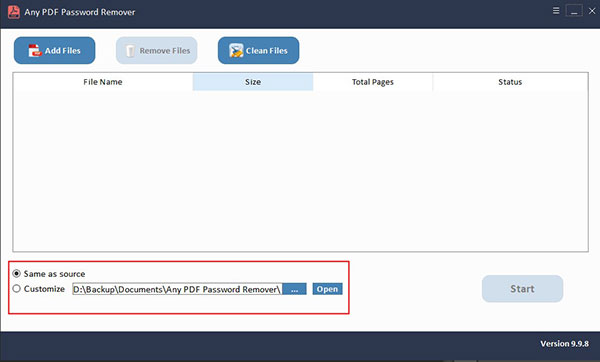Click the broom icon on Clean Files
The image size is (600, 362).
[x=236, y=51]
